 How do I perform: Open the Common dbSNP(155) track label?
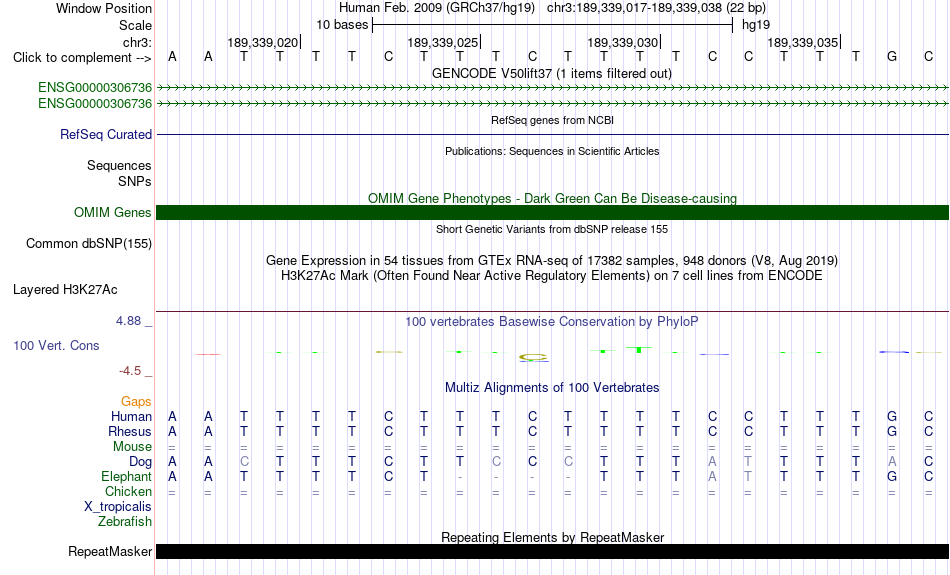tap(88, 244)
